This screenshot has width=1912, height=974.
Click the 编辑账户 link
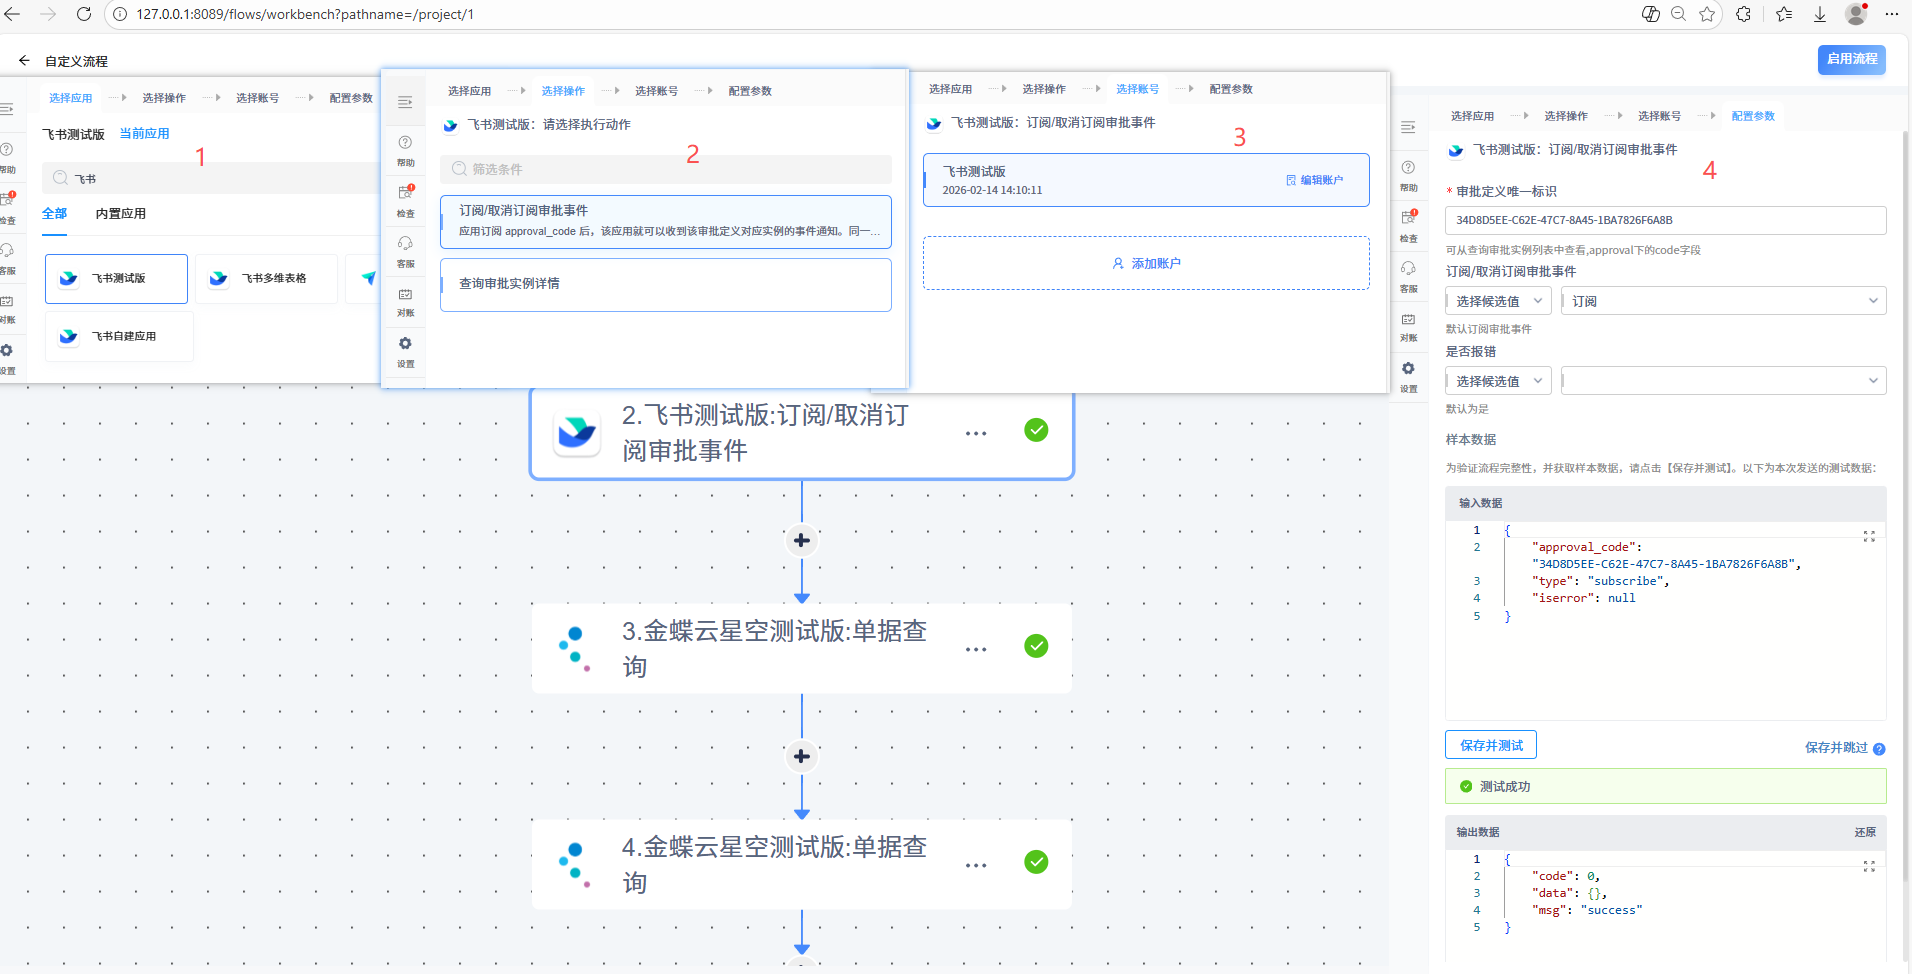[x=1315, y=180]
